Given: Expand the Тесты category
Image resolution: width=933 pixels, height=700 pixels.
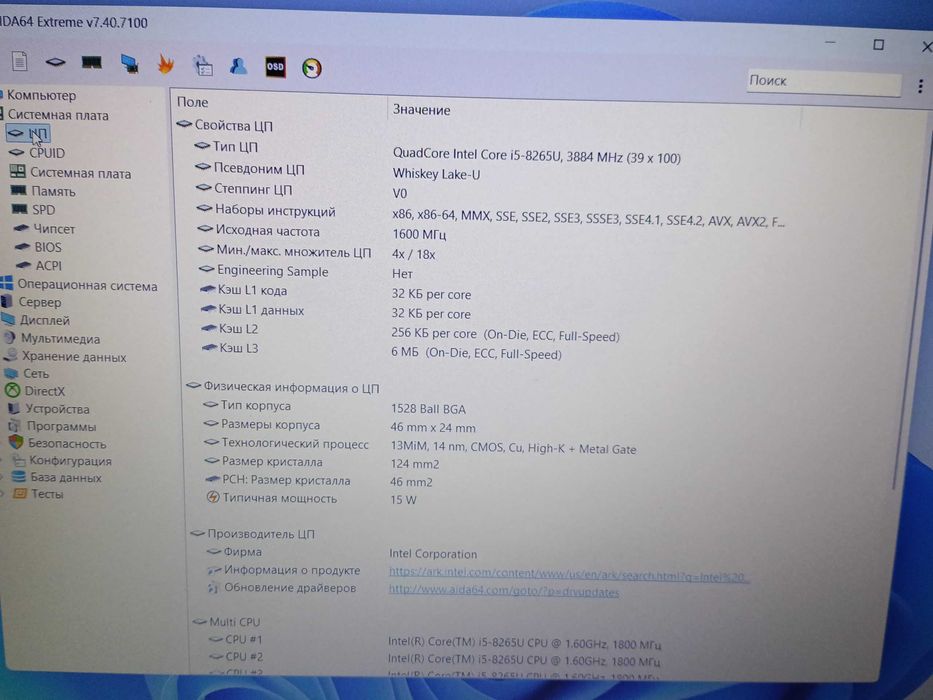Looking at the screenshot, I should (47, 494).
